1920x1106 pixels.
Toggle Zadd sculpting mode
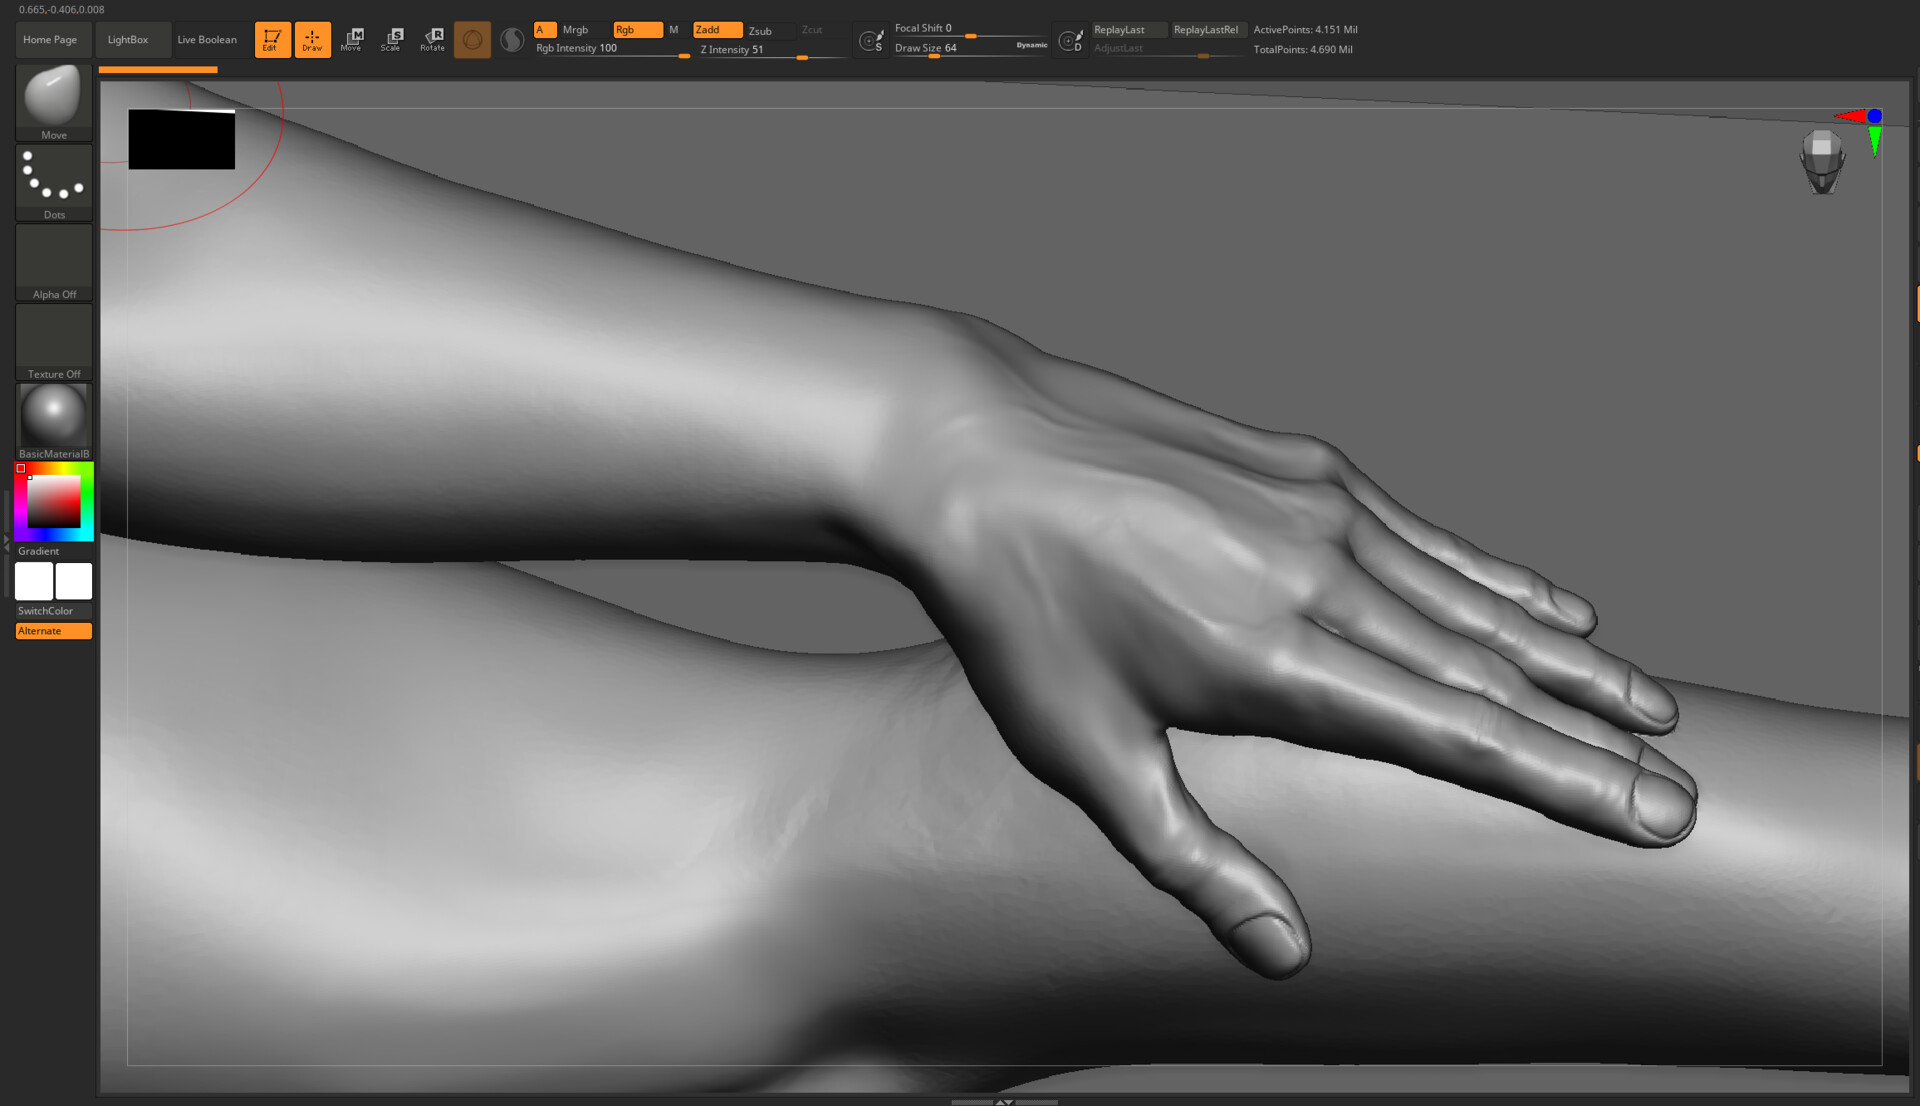coord(716,30)
